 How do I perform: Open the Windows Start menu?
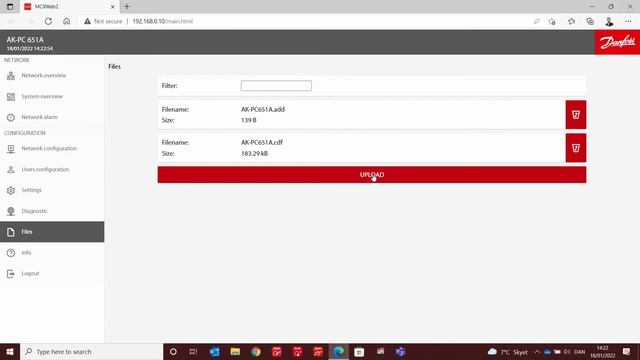(x=10, y=351)
